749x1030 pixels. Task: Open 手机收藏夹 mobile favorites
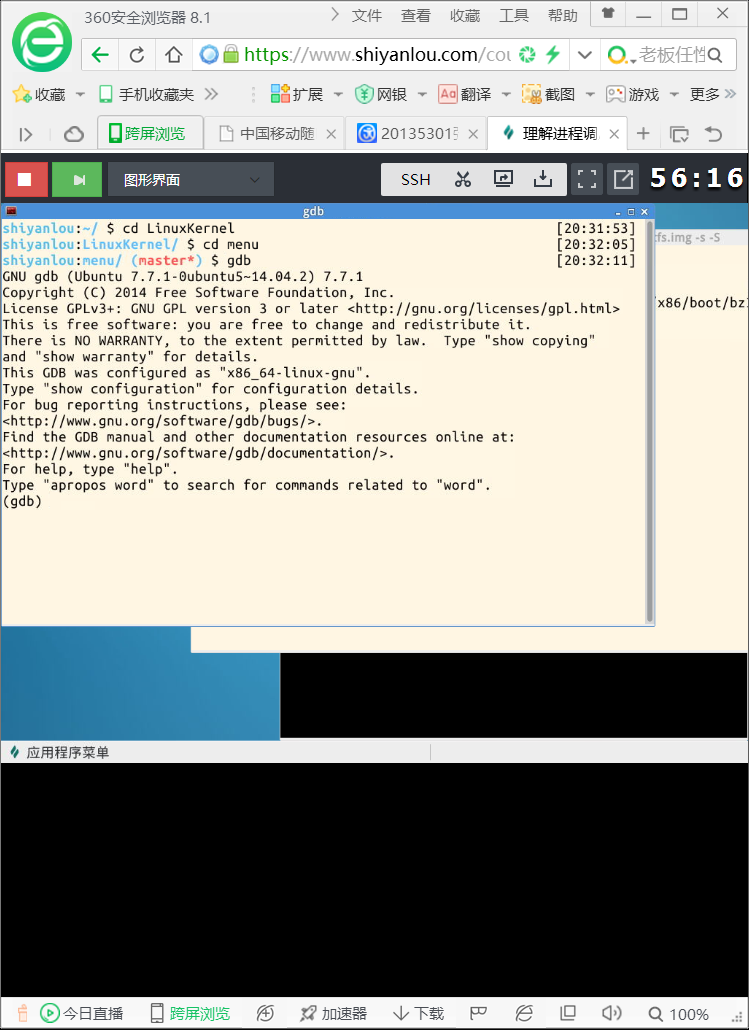pyautogui.click(x=147, y=95)
